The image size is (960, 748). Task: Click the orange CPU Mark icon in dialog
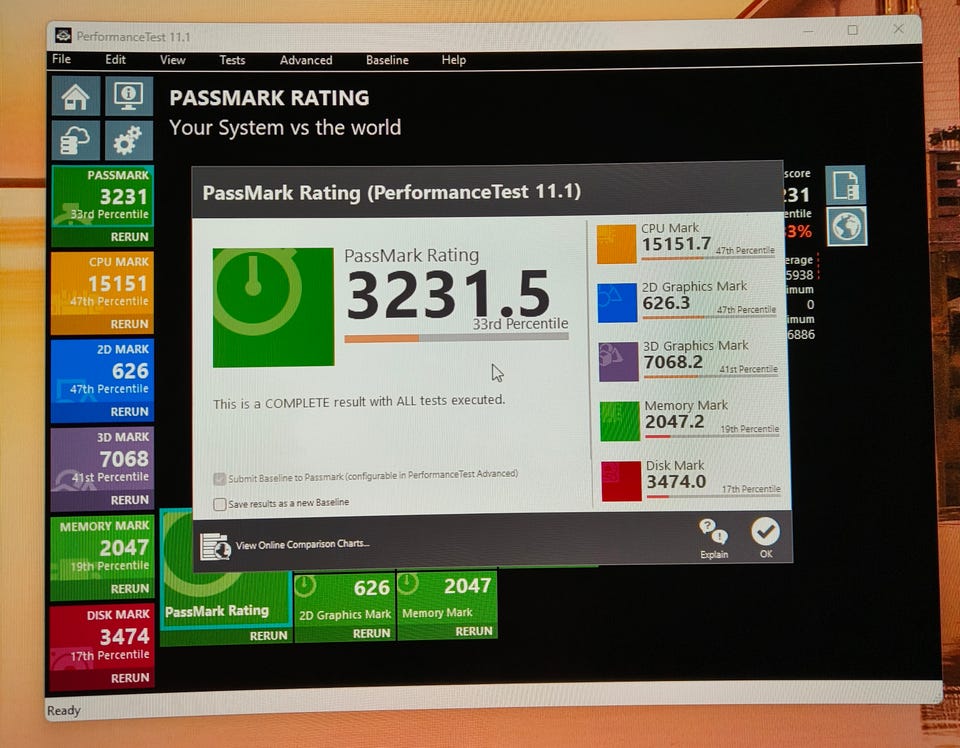(x=617, y=244)
